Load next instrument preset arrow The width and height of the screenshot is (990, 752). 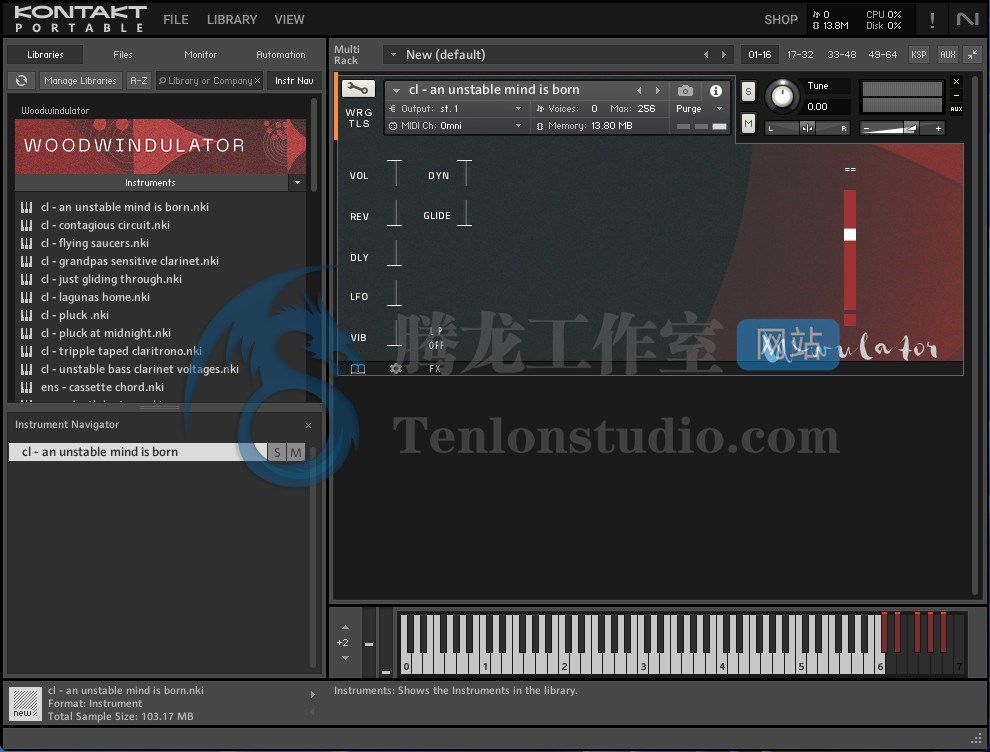pyautogui.click(x=658, y=90)
